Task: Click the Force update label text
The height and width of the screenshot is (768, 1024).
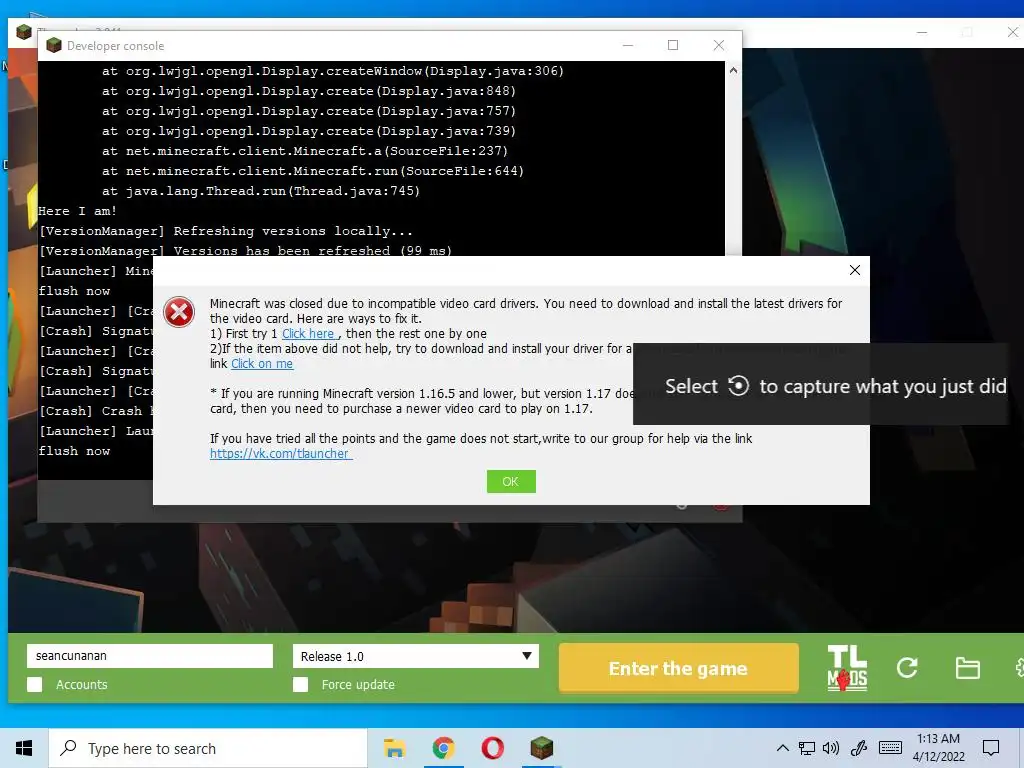Action: click(x=358, y=684)
